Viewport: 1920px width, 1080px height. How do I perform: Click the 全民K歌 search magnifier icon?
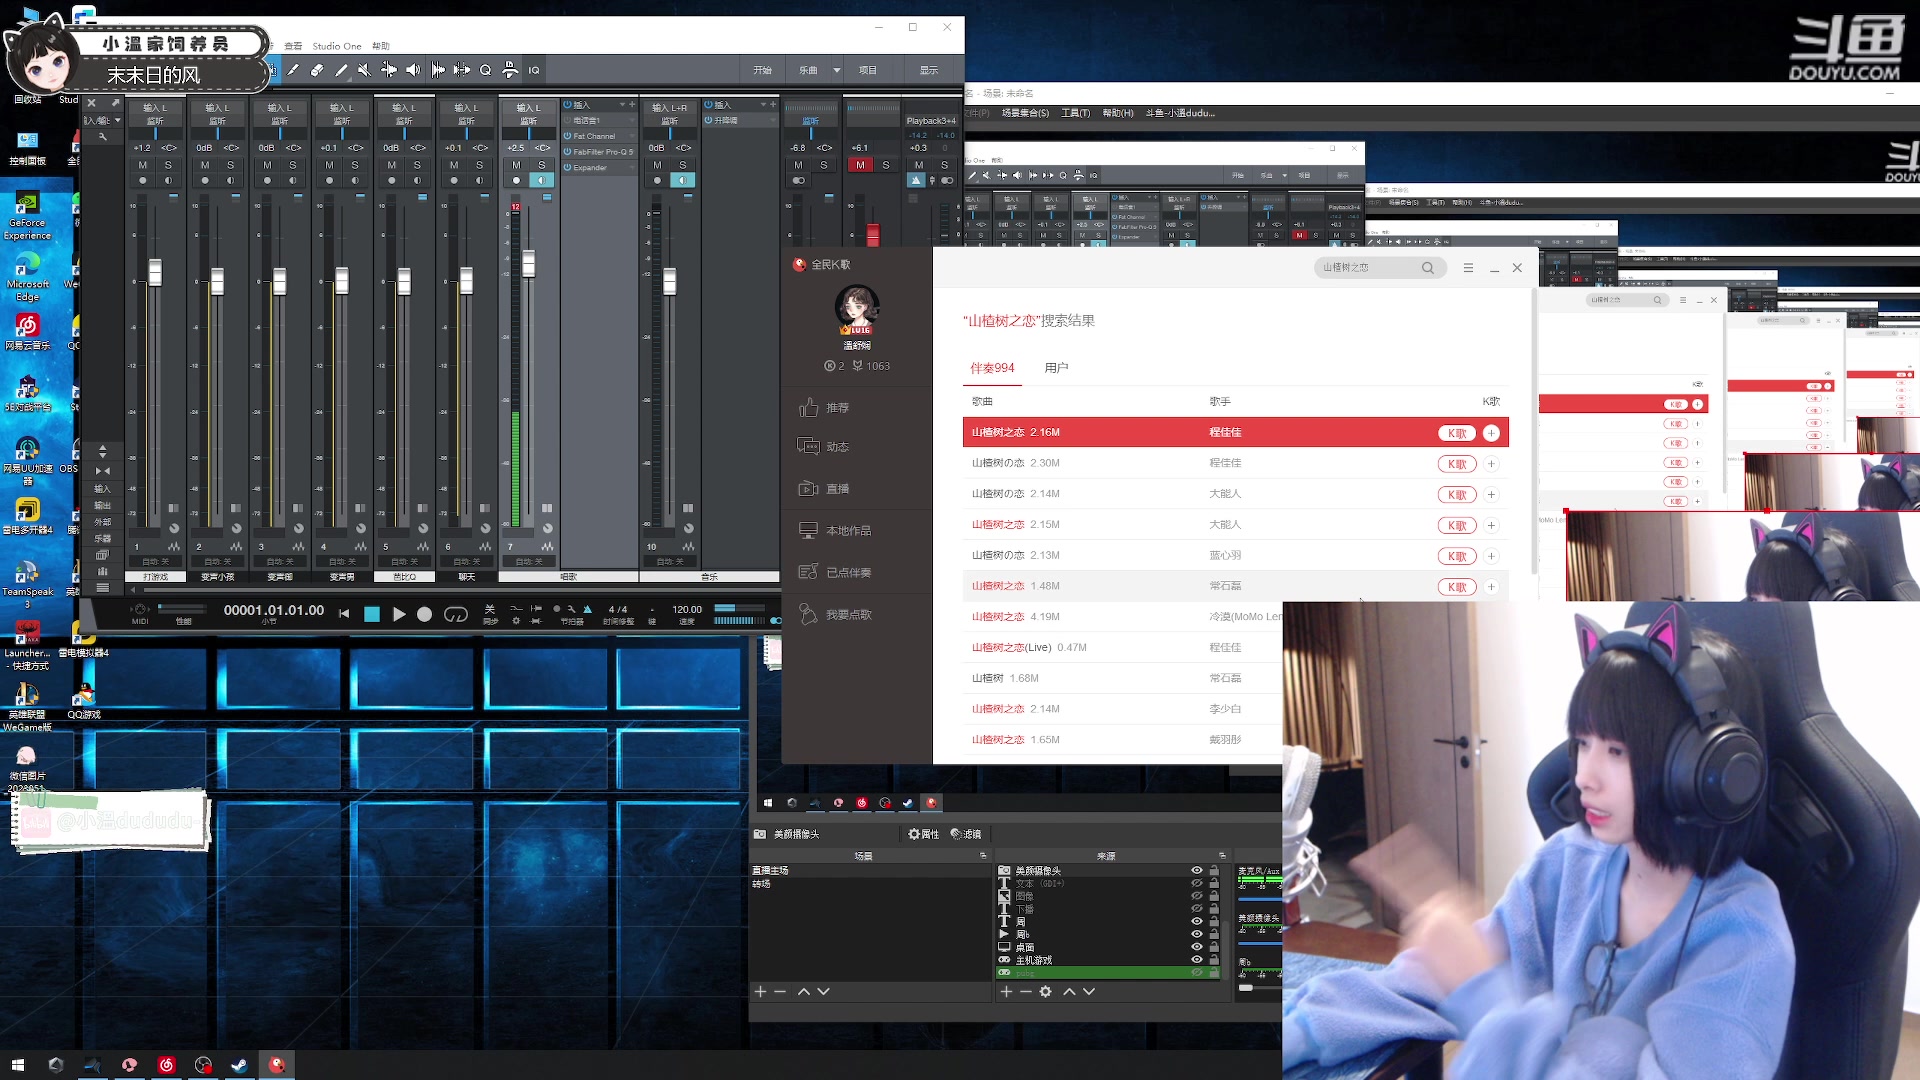coord(1428,268)
